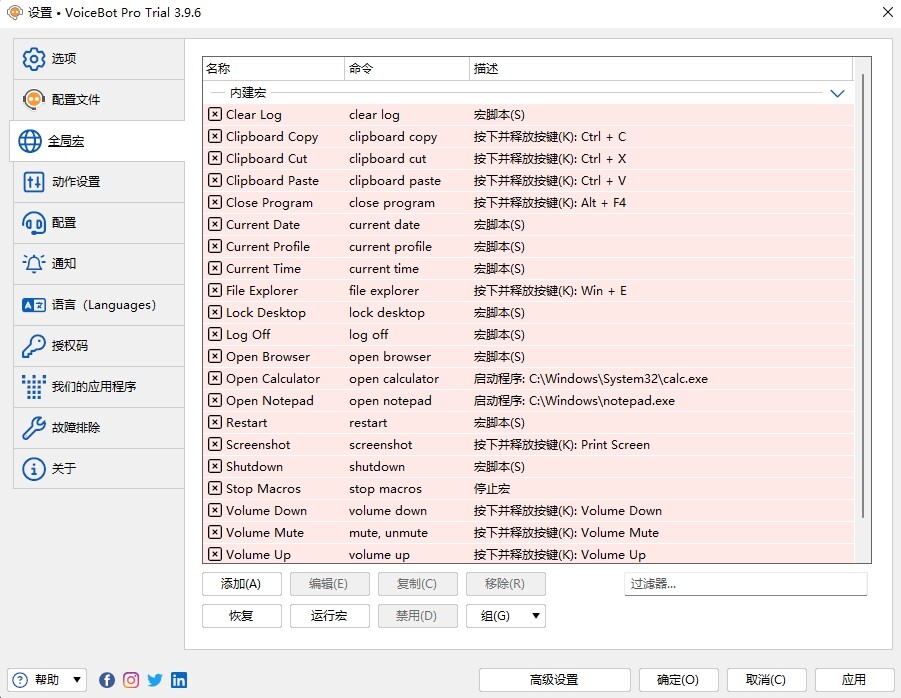Click the 高级设置 button

pyautogui.click(x=555, y=680)
